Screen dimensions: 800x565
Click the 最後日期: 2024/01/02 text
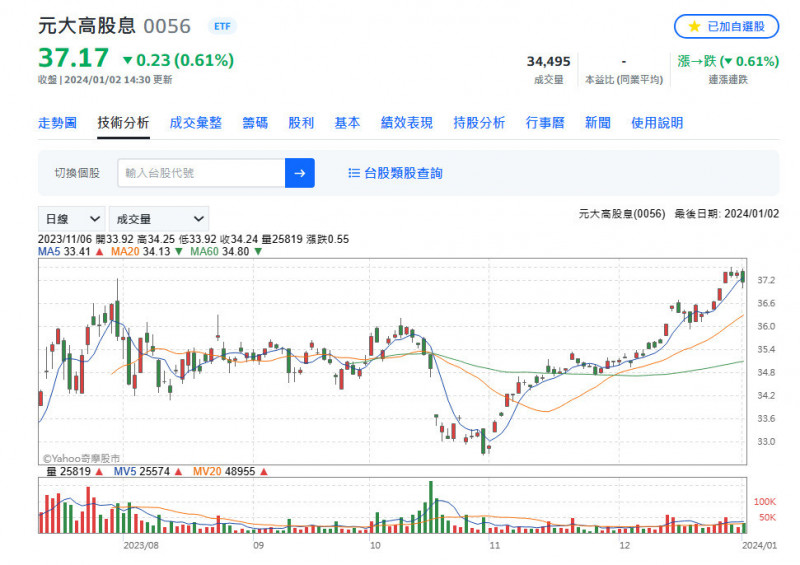[727, 213]
